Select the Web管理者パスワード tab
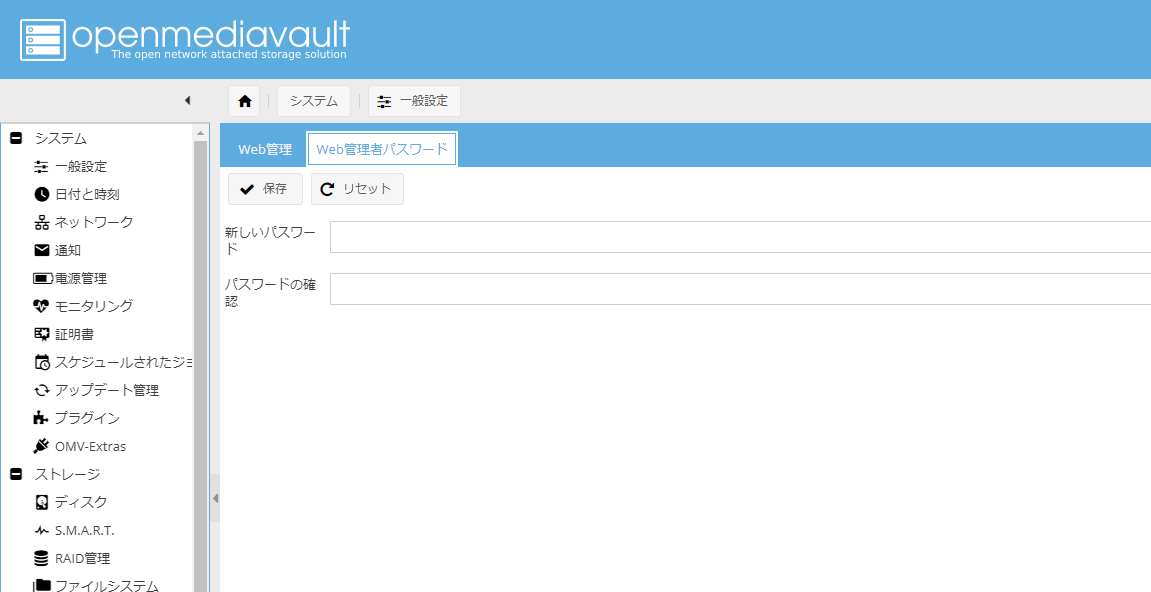 pos(382,149)
